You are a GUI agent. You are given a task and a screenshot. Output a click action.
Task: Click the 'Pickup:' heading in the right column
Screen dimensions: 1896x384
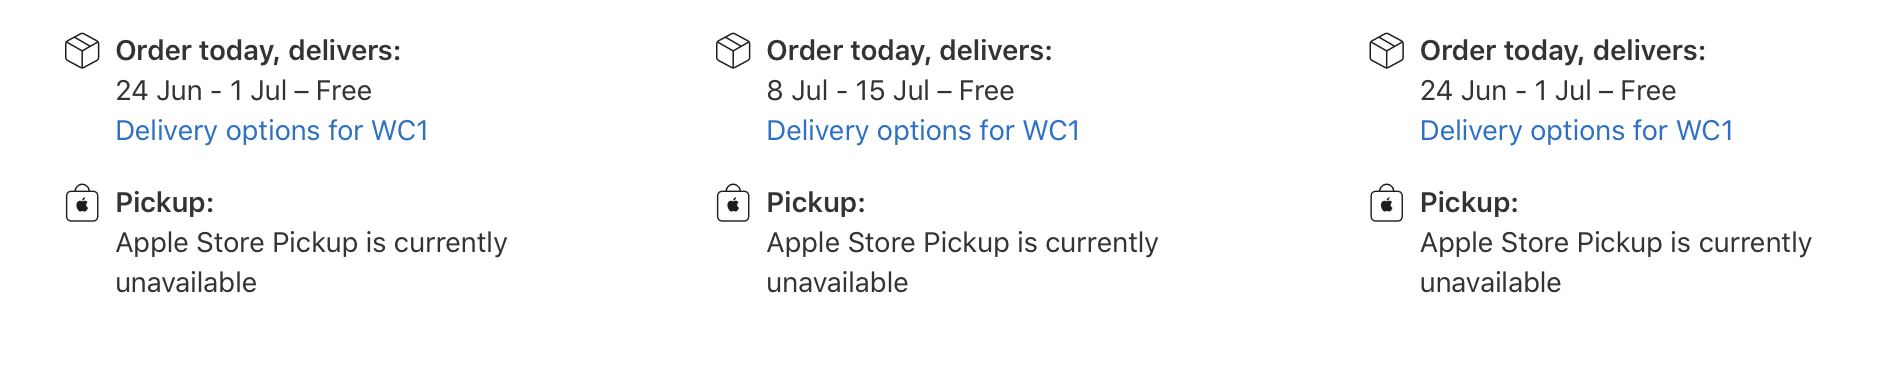coord(1469,203)
